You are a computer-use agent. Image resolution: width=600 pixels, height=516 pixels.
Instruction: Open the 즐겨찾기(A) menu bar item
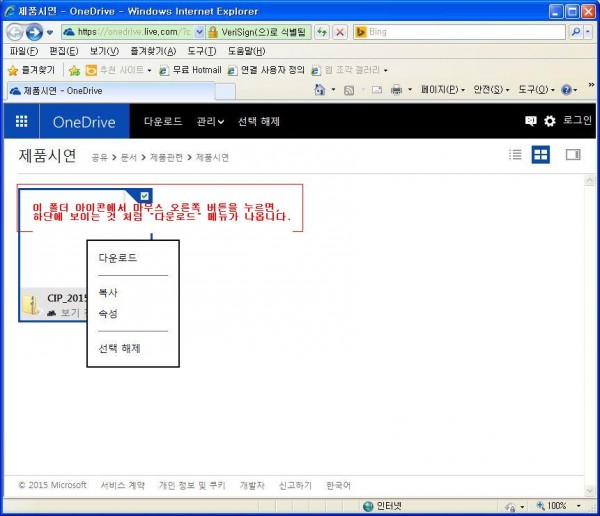click(x=154, y=51)
